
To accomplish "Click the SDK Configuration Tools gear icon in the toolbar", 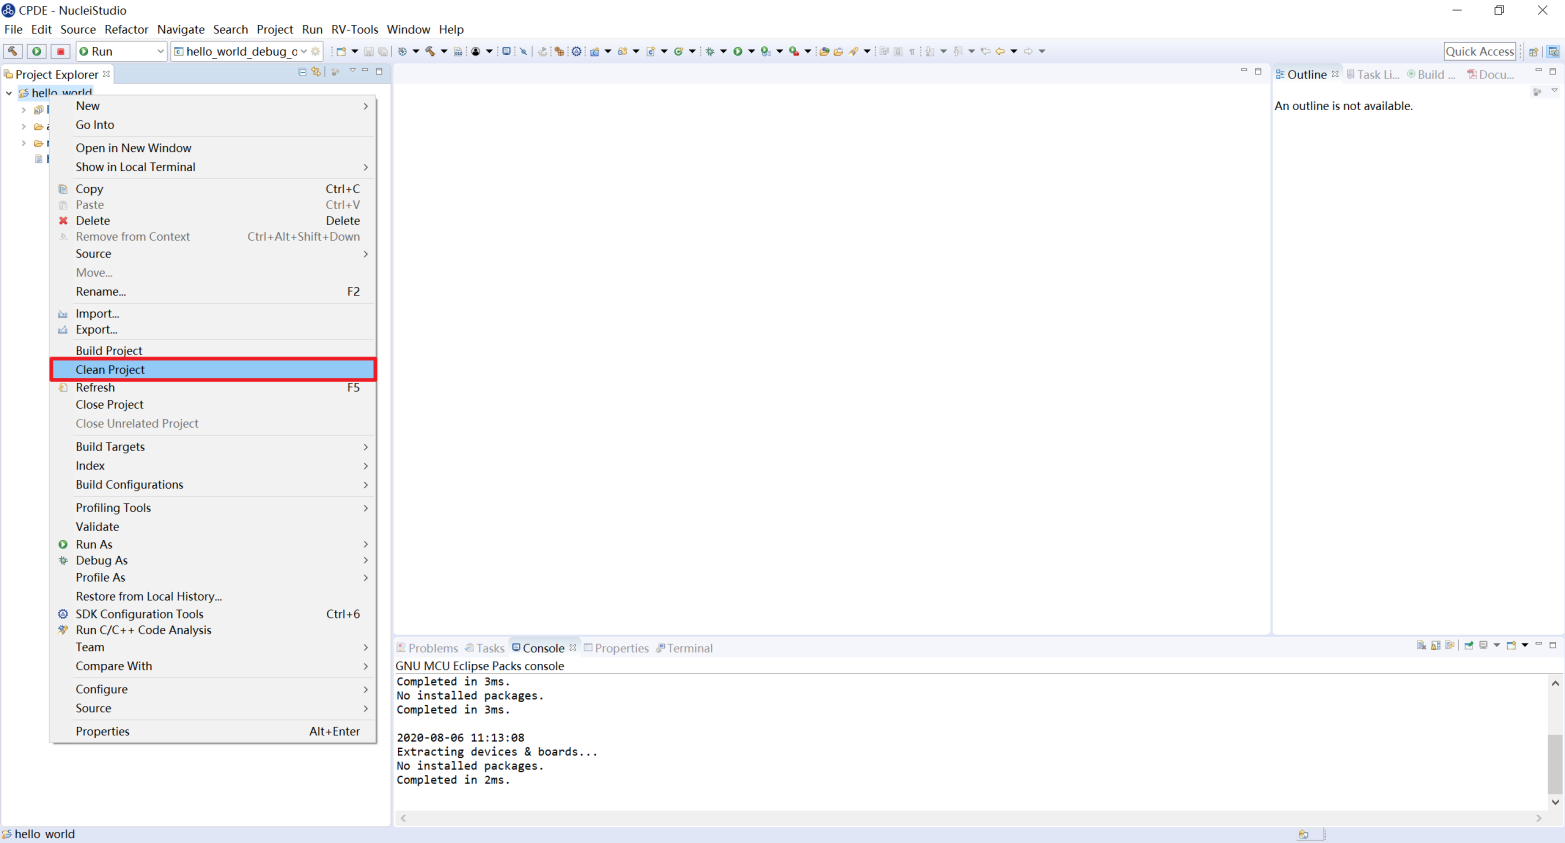I will pyautogui.click(x=576, y=51).
